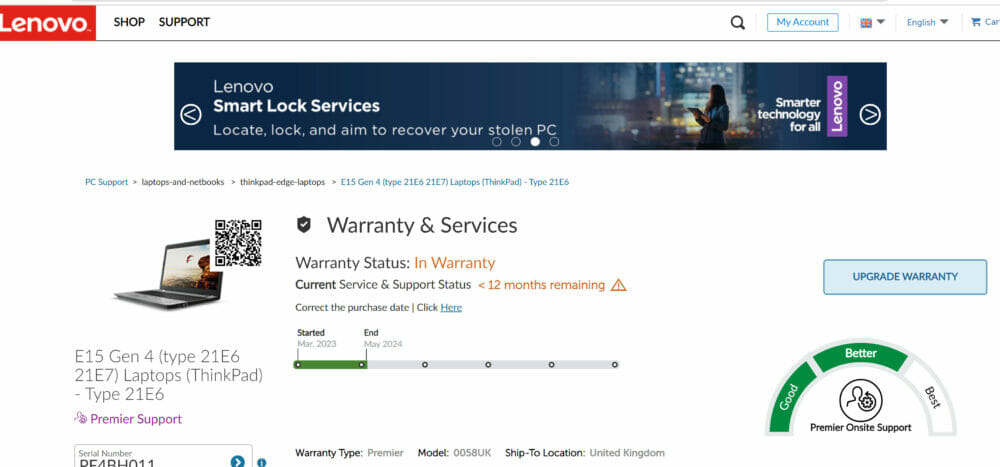Go to next banner slide arrow
The image size is (1000, 467).
click(870, 115)
